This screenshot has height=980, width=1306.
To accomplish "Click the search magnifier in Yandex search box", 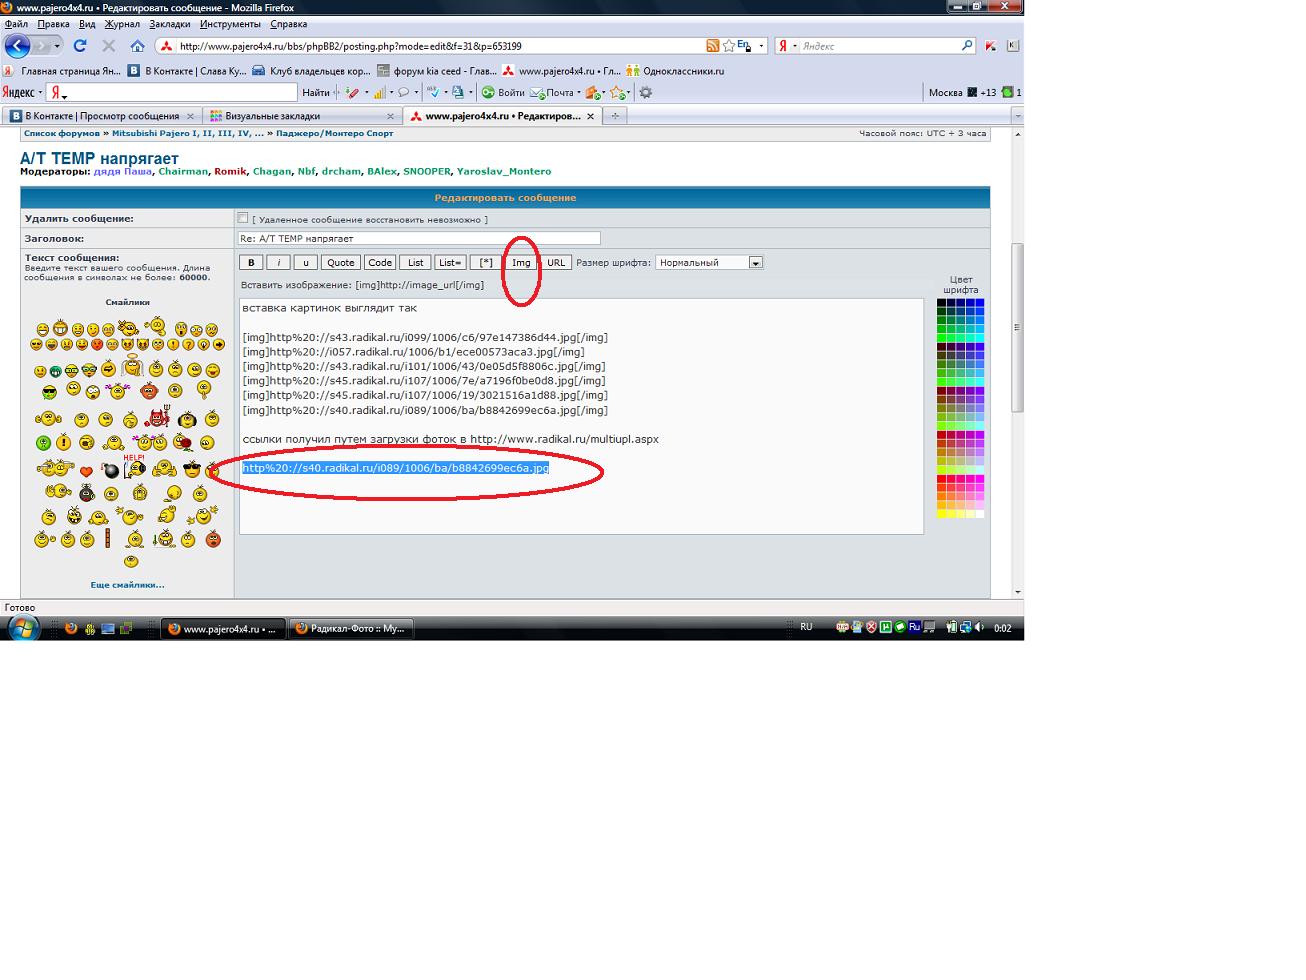I will pos(967,46).
